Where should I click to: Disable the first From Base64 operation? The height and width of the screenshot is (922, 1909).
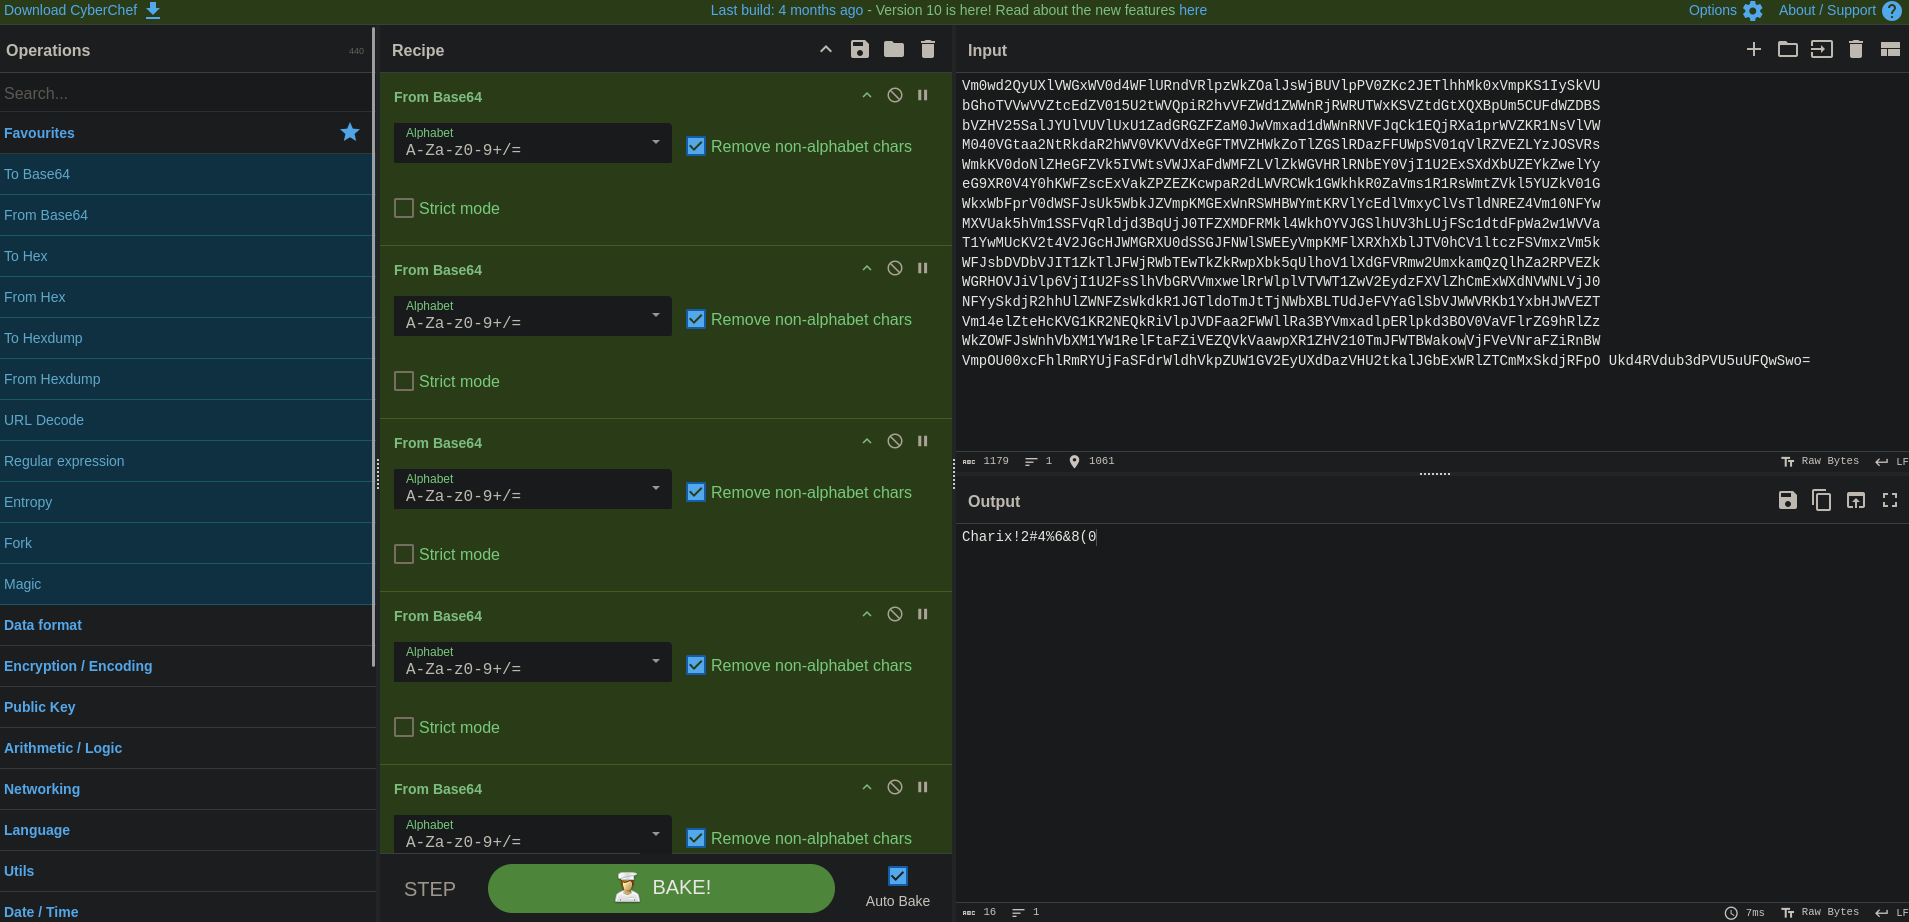895,95
